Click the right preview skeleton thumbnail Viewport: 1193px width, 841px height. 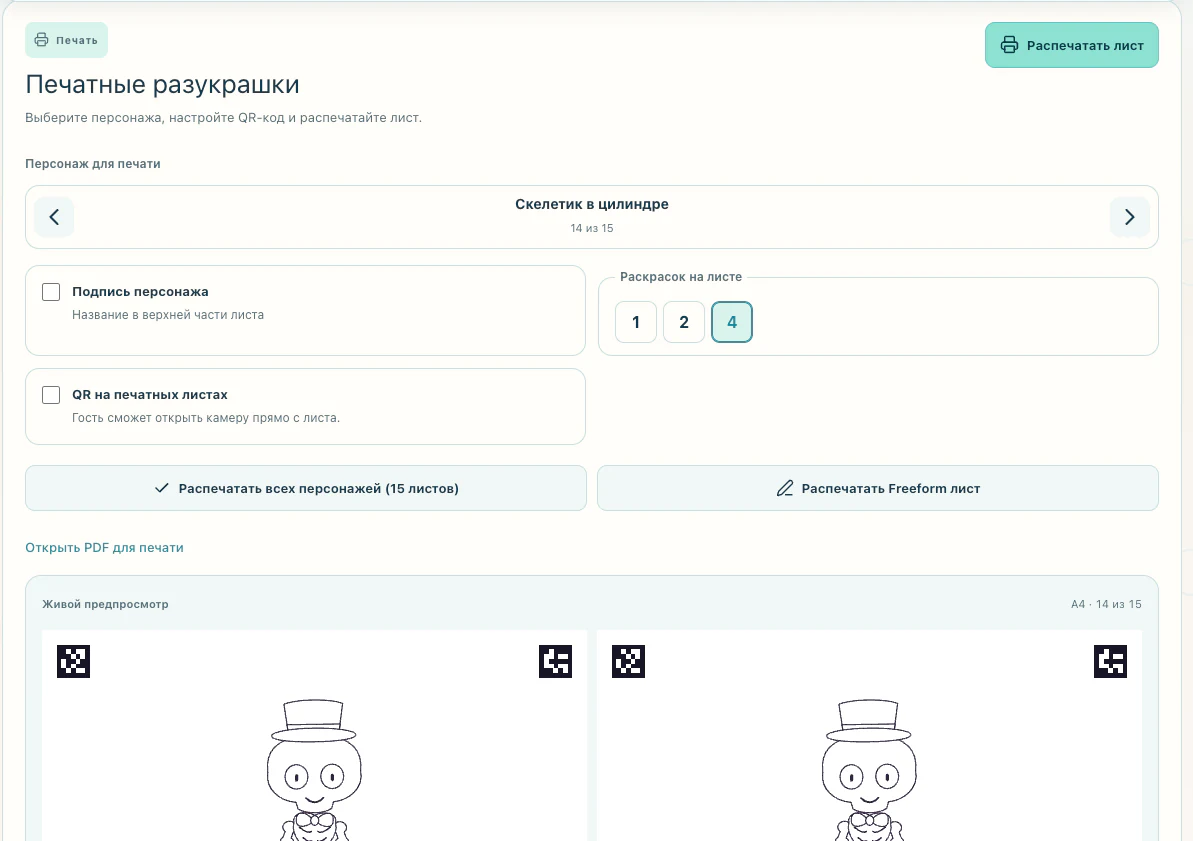[x=869, y=769]
